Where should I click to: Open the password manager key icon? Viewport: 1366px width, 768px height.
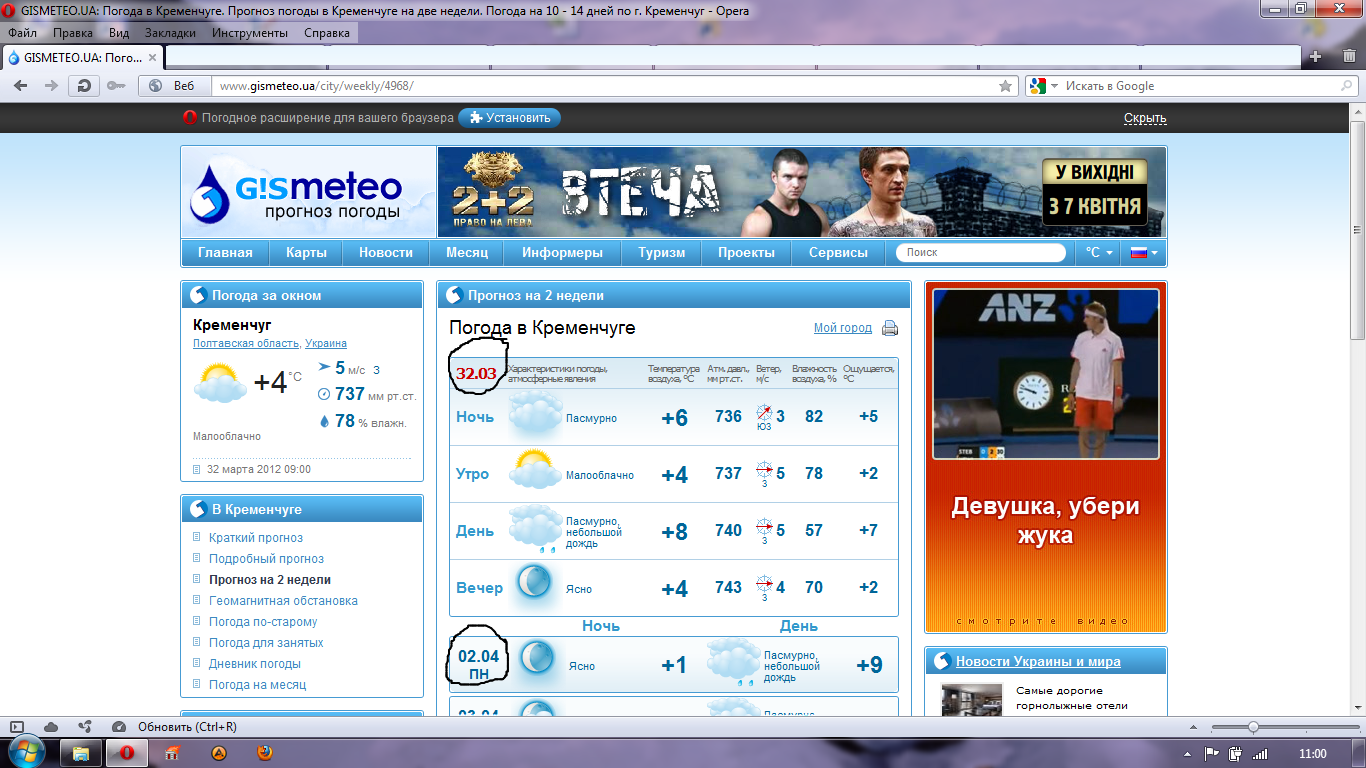(116, 86)
